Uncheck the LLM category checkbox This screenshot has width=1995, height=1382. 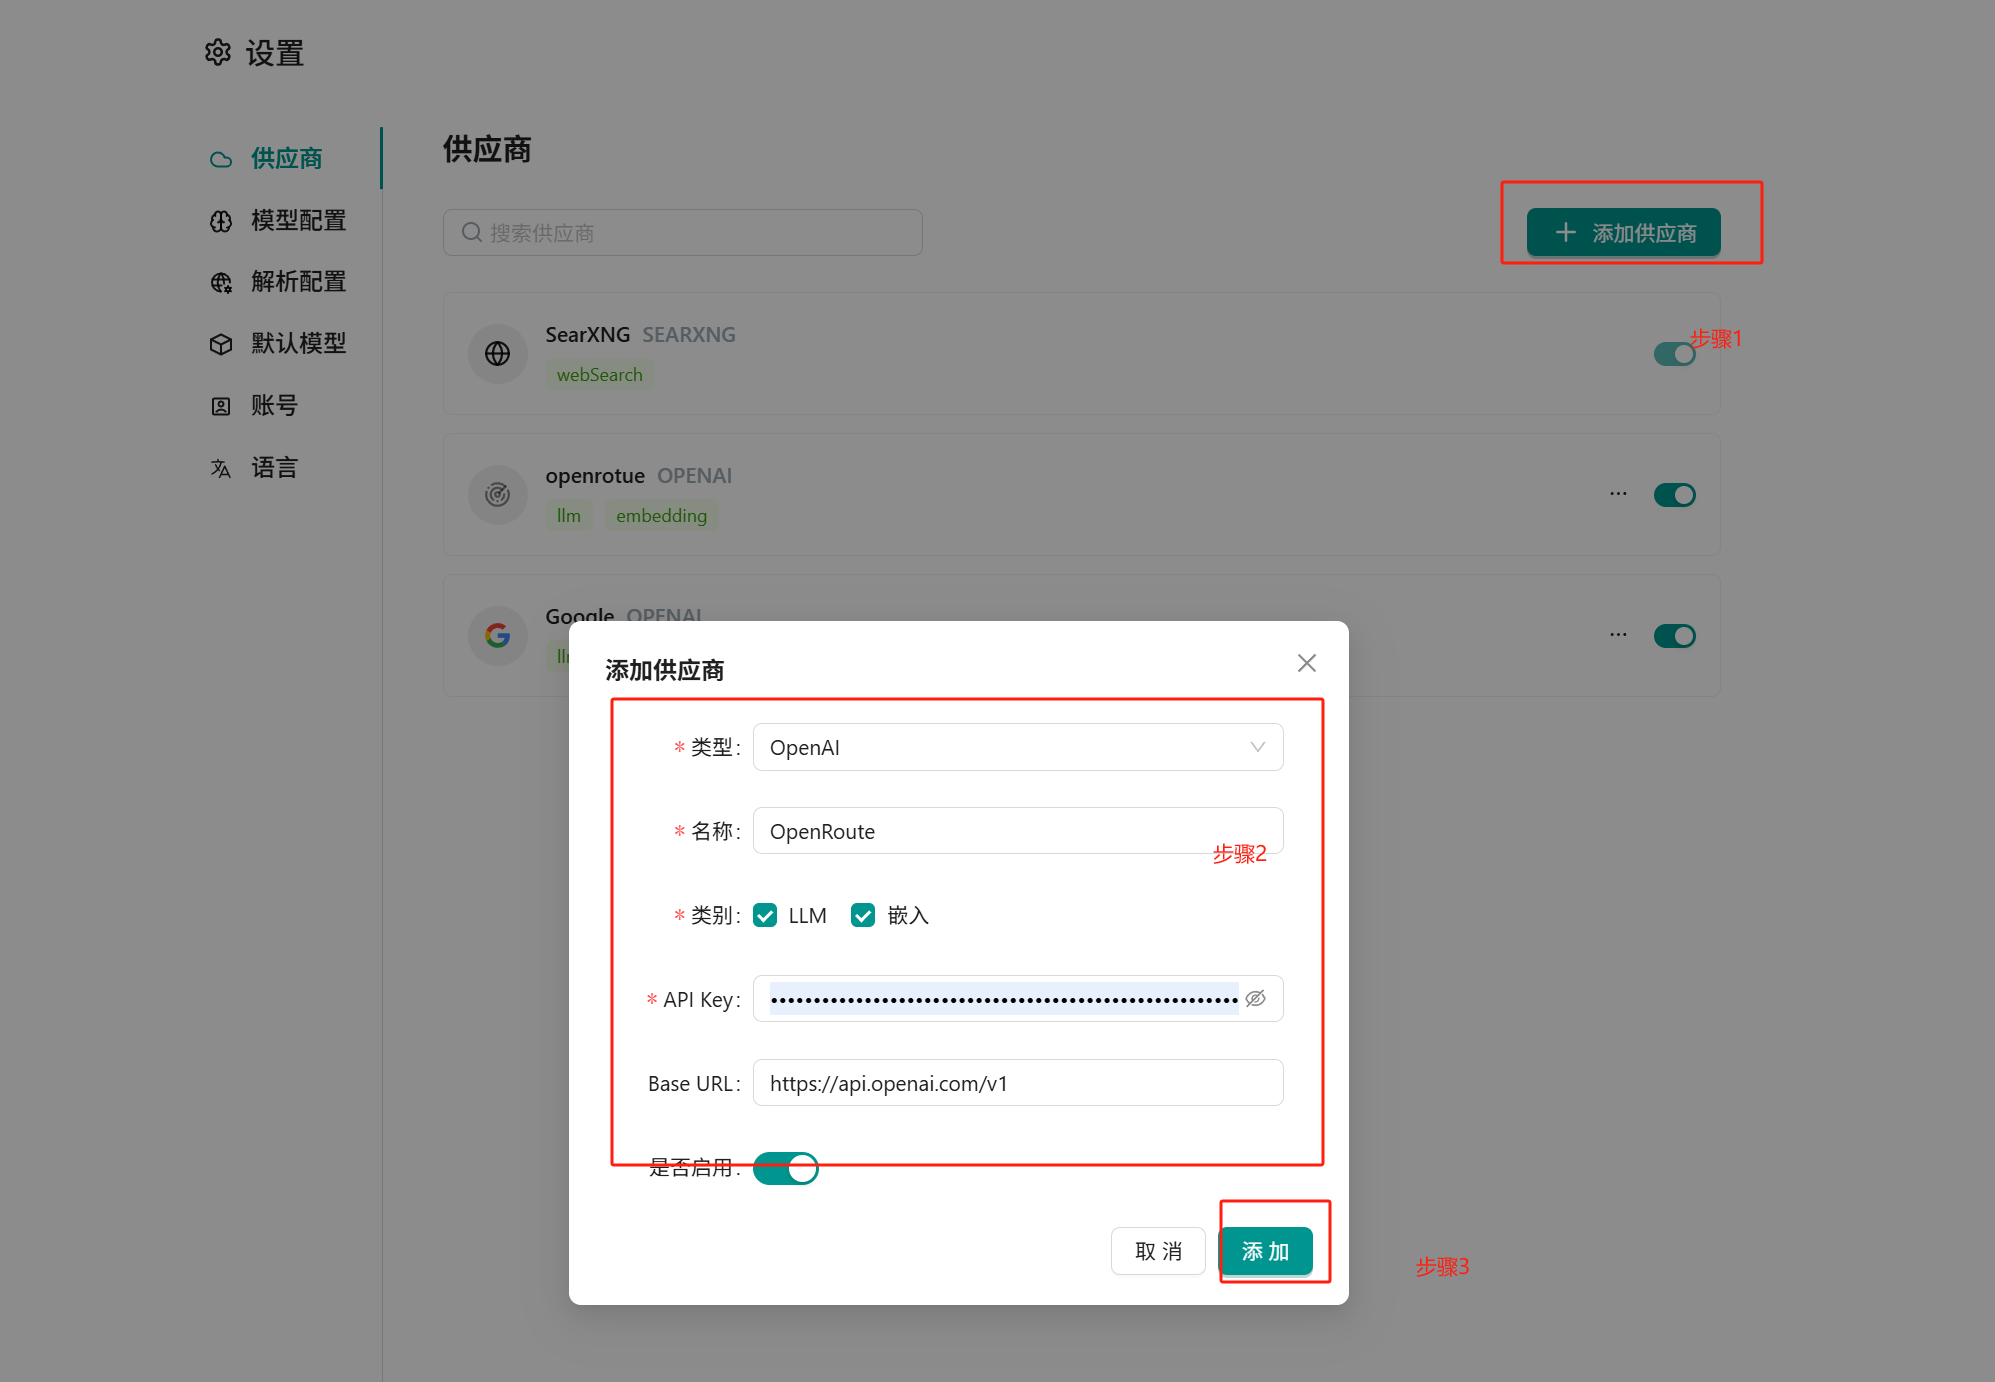[x=766, y=915]
